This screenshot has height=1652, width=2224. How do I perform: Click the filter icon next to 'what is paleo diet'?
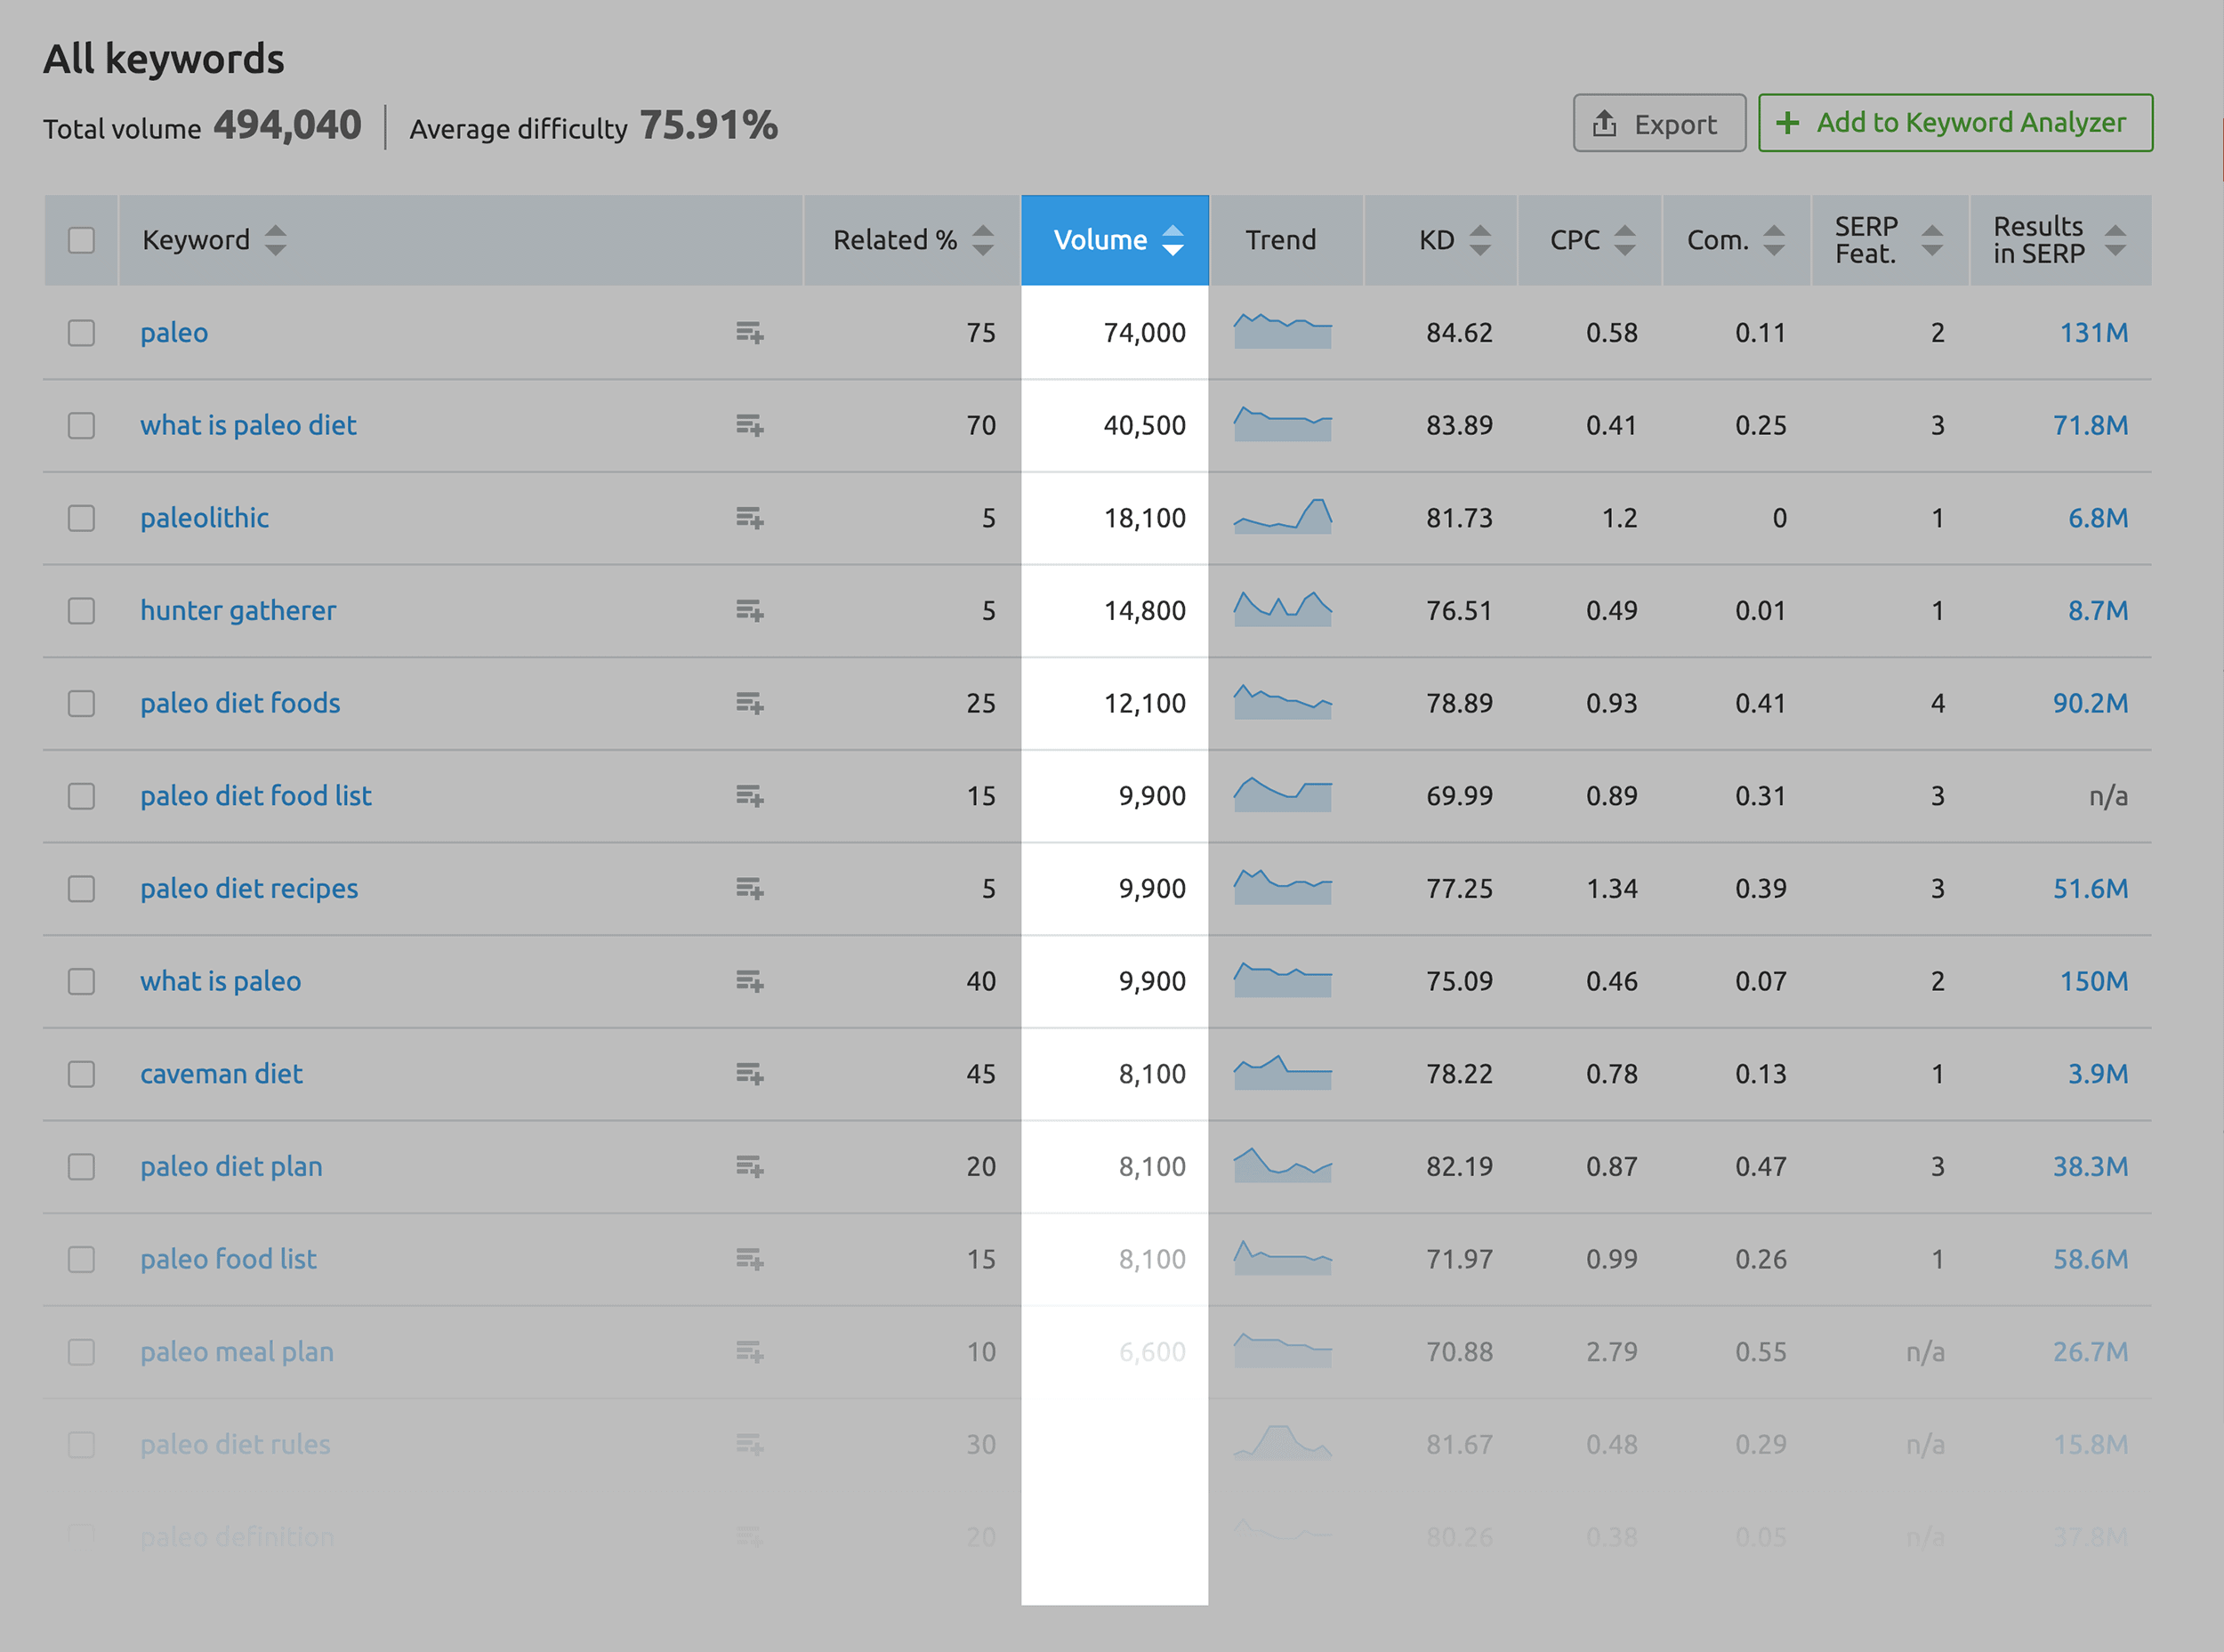[749, 423]
